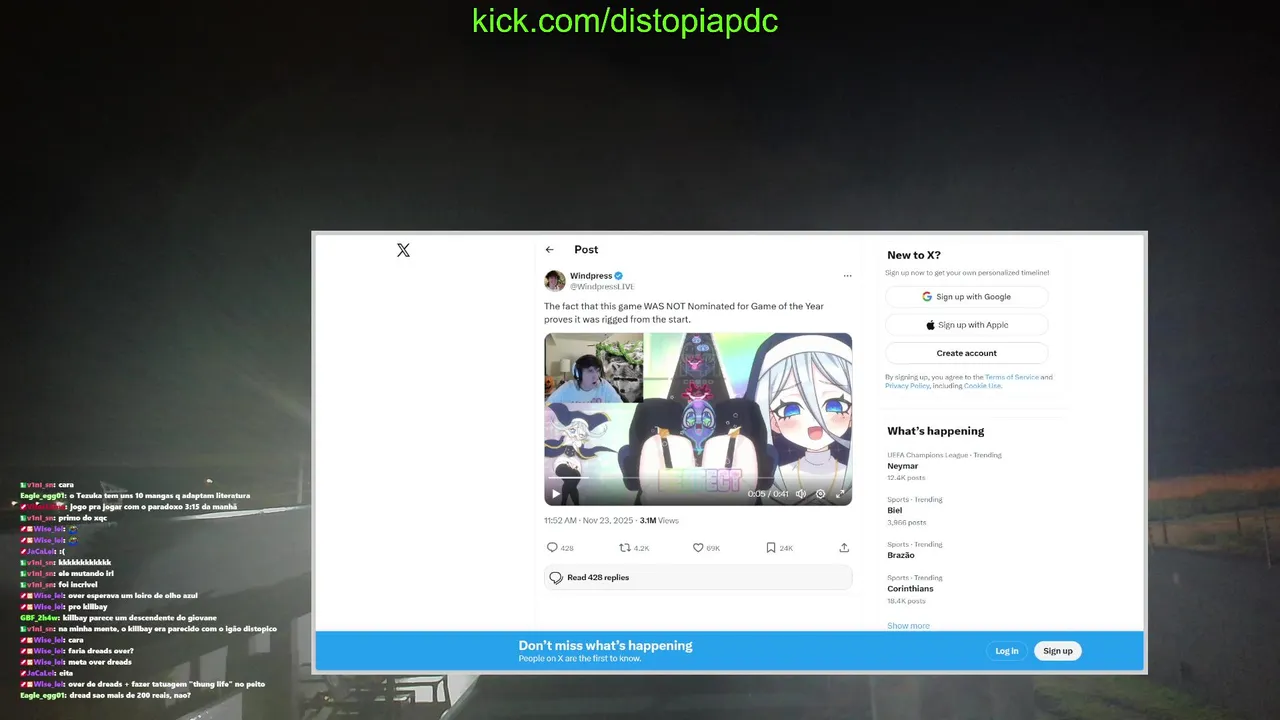Click the share upload icon
The height and width of the screenshot is (720, 1280).
pos(844,548)
